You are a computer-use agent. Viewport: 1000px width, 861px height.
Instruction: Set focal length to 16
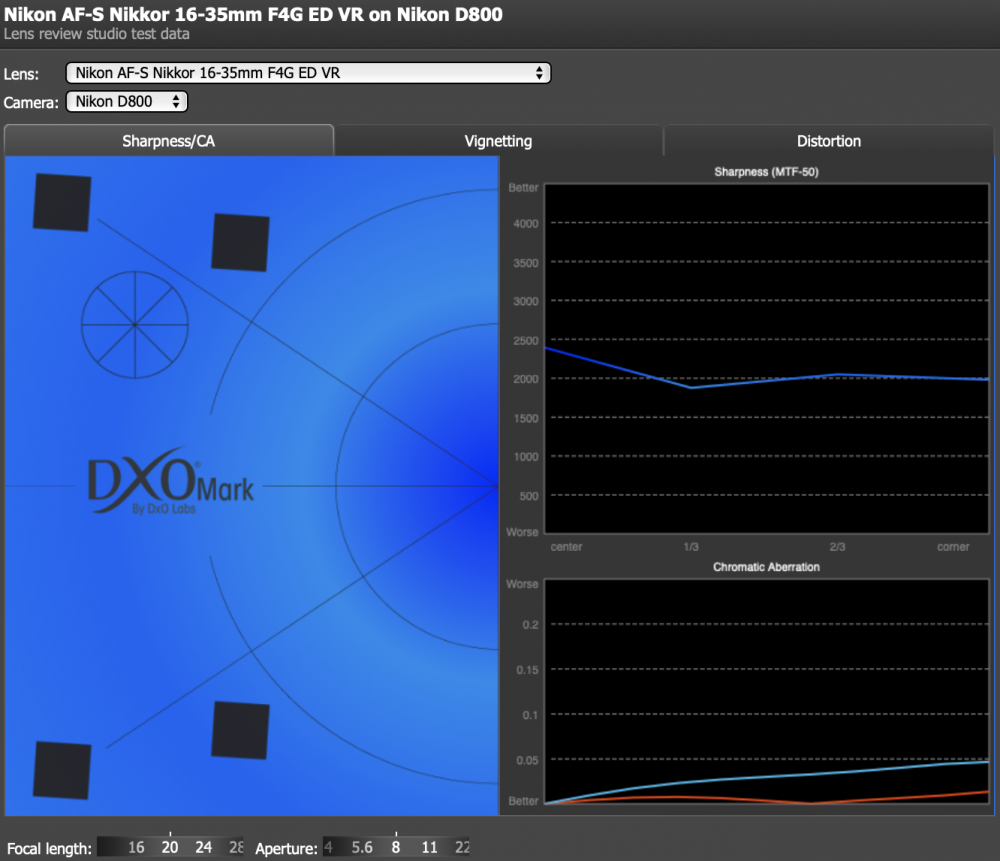coord(136,847)
